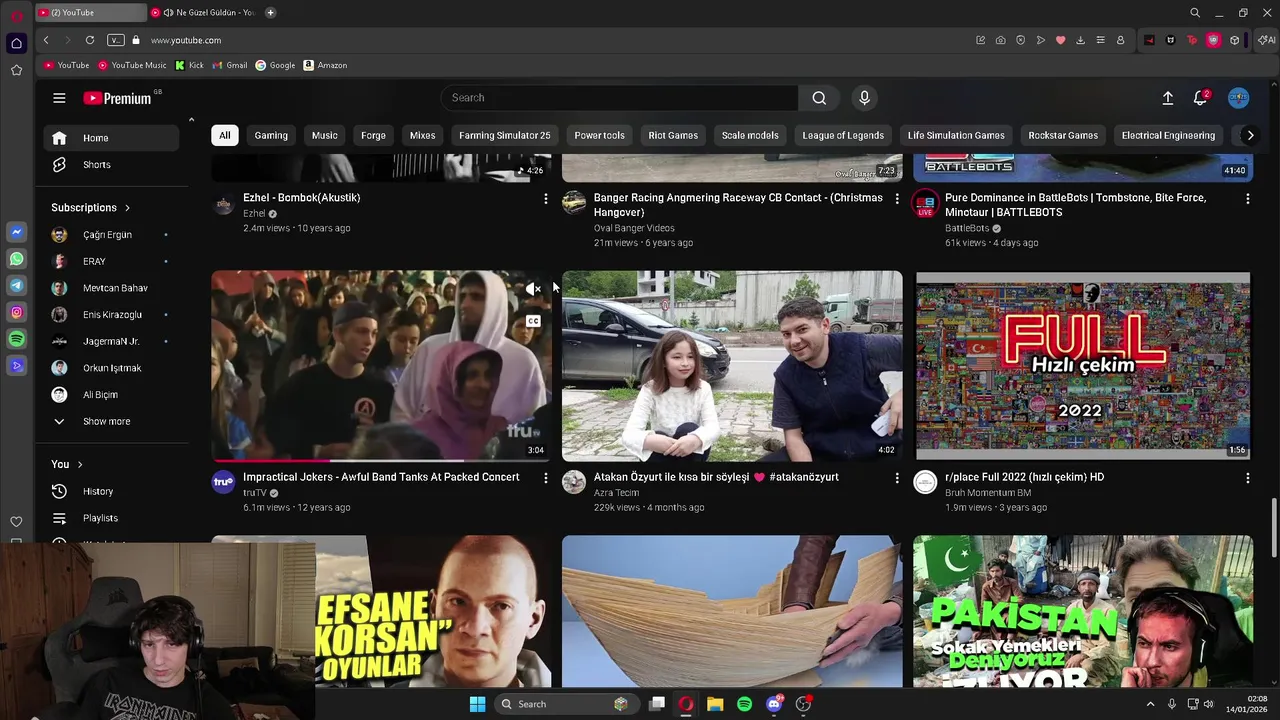Open options menu for r/place Full 2022 video

tap(1247, 479)
